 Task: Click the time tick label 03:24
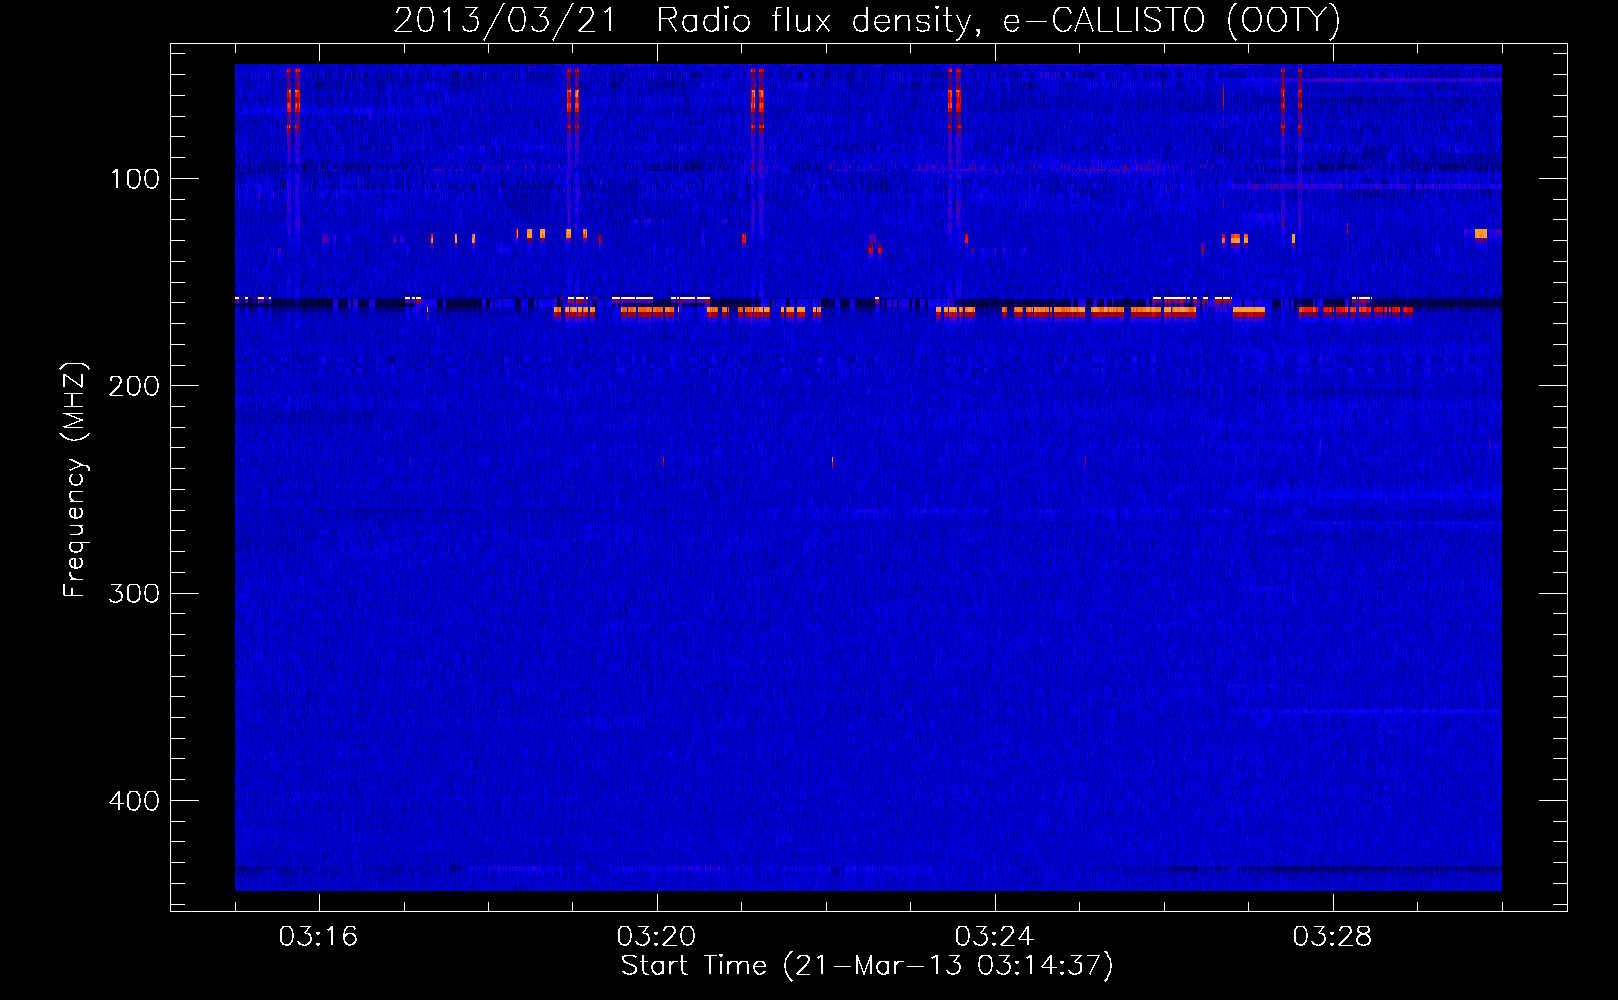[x=994, y=937]
